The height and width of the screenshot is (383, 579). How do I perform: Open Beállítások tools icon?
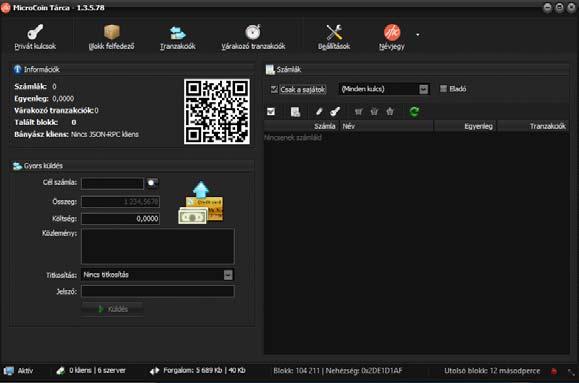pyautogui.click(x=334, y=33)
